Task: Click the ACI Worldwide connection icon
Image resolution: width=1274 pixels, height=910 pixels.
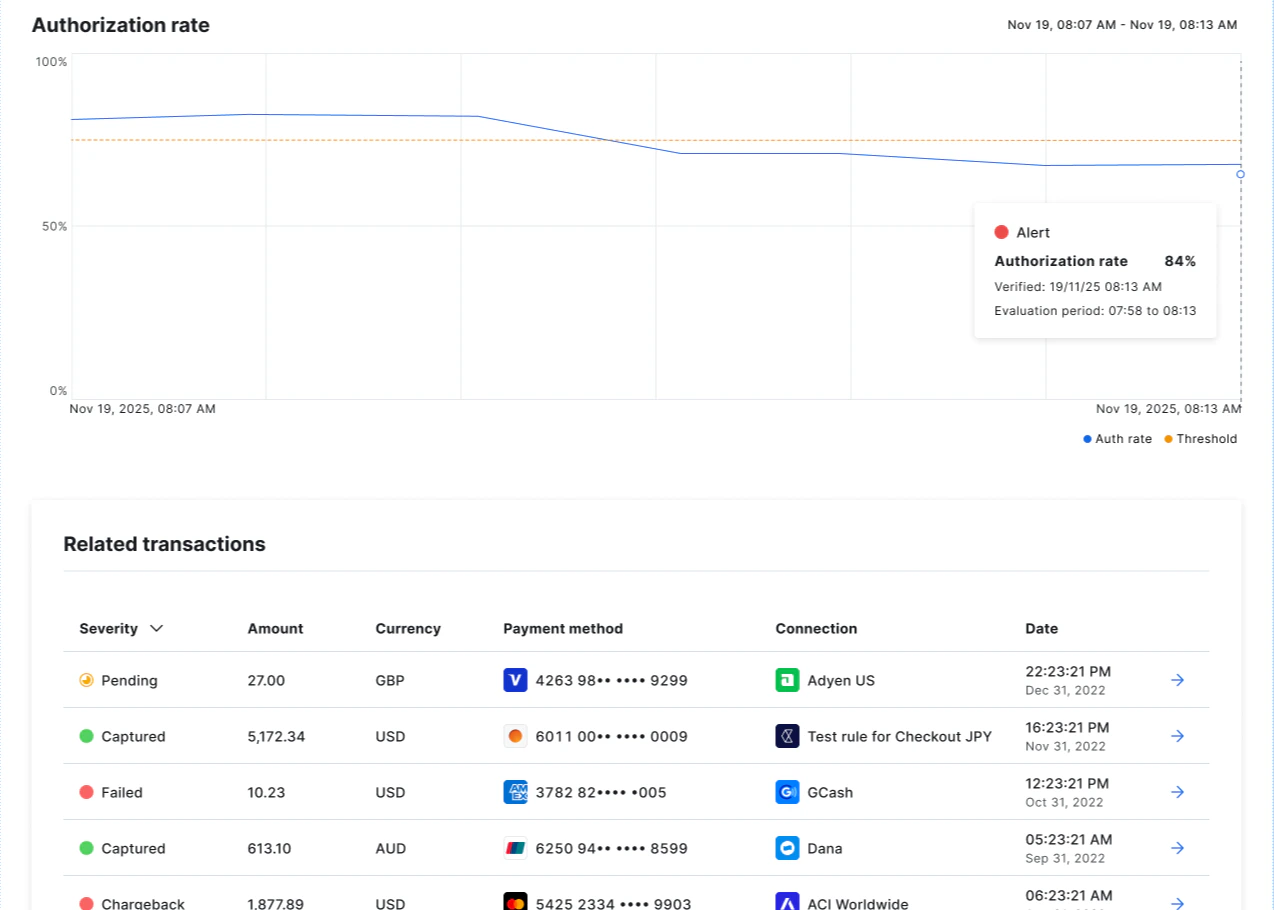Action: tap(786, 902)
